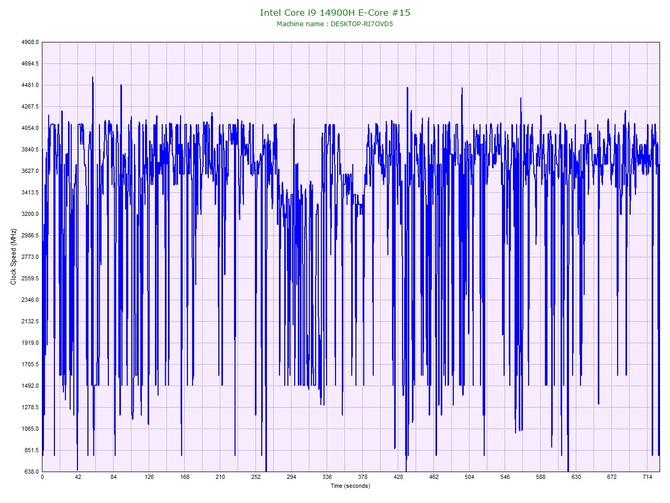670x503 pixels.
Task: Click the y-axis value 3200.0
Action: point(30,214)
